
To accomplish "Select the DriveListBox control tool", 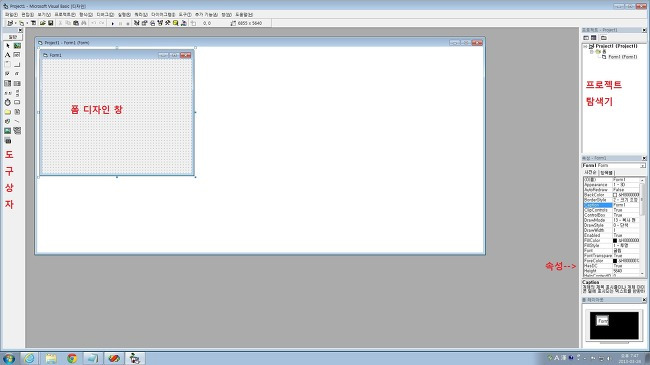I will [17, 102].
